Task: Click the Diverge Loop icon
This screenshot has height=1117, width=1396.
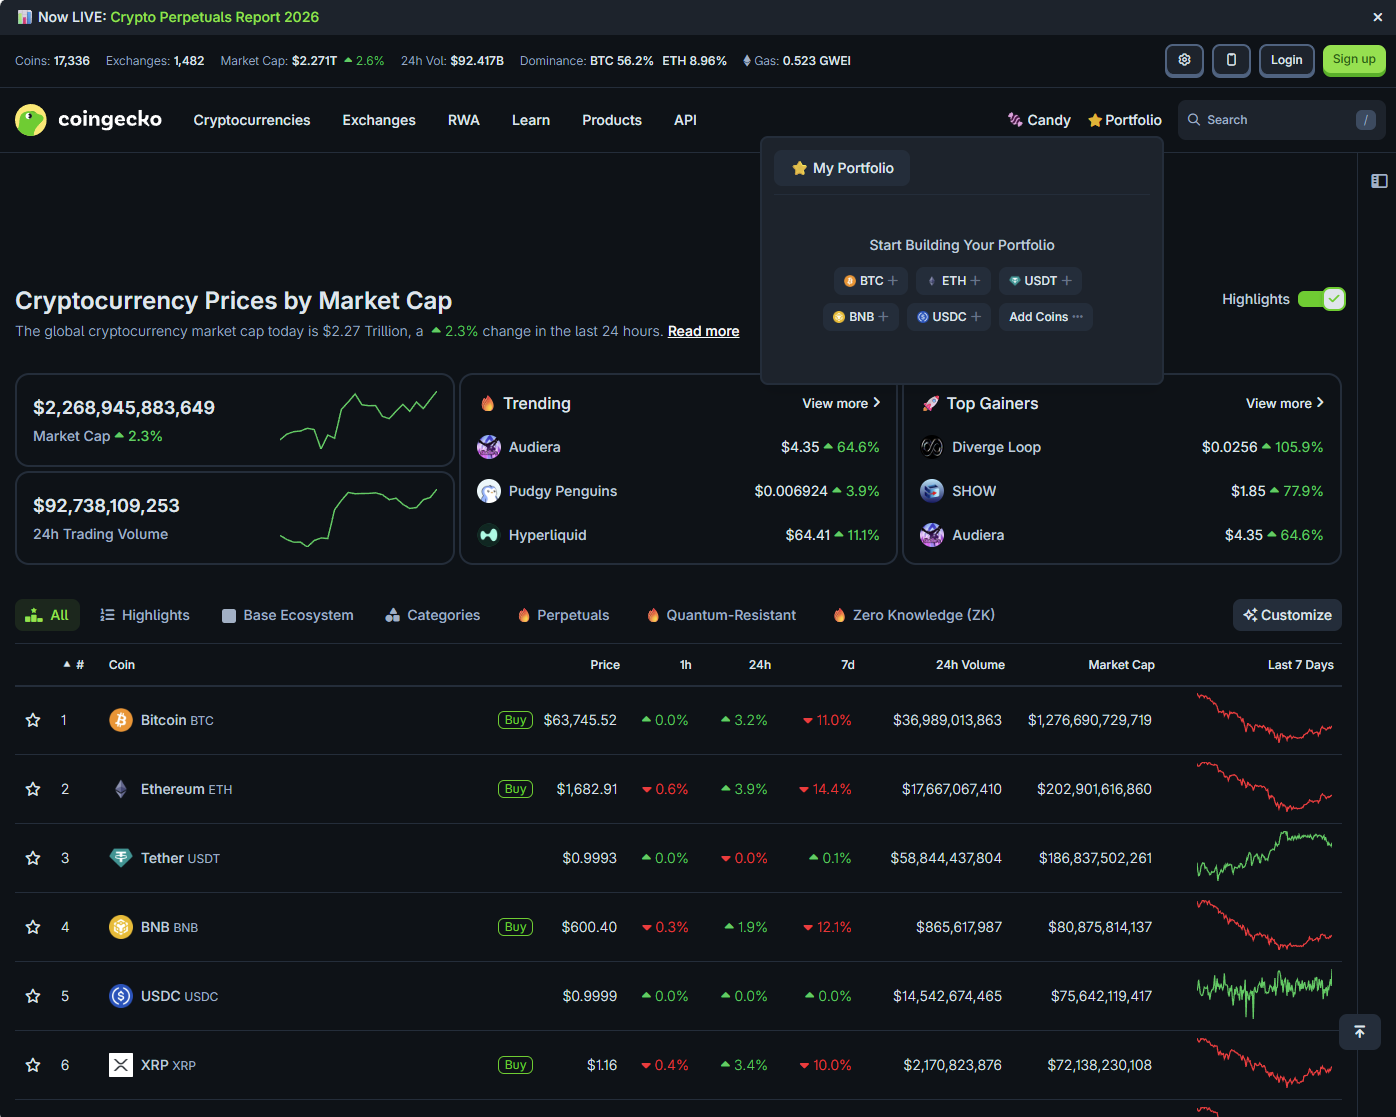Action: click(x=932, y=447)
